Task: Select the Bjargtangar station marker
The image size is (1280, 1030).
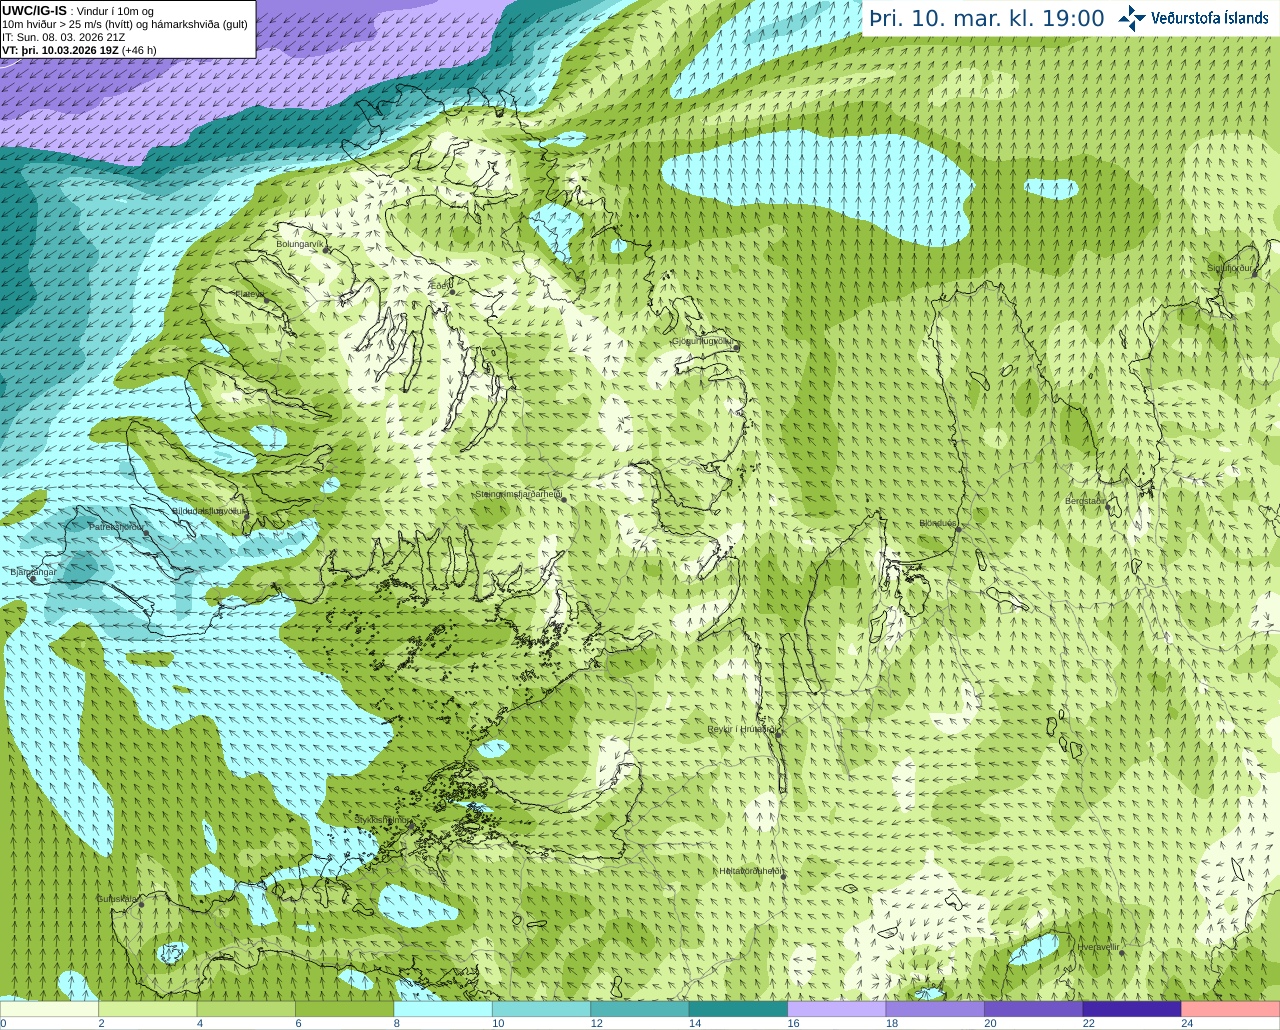Action: 32,578
